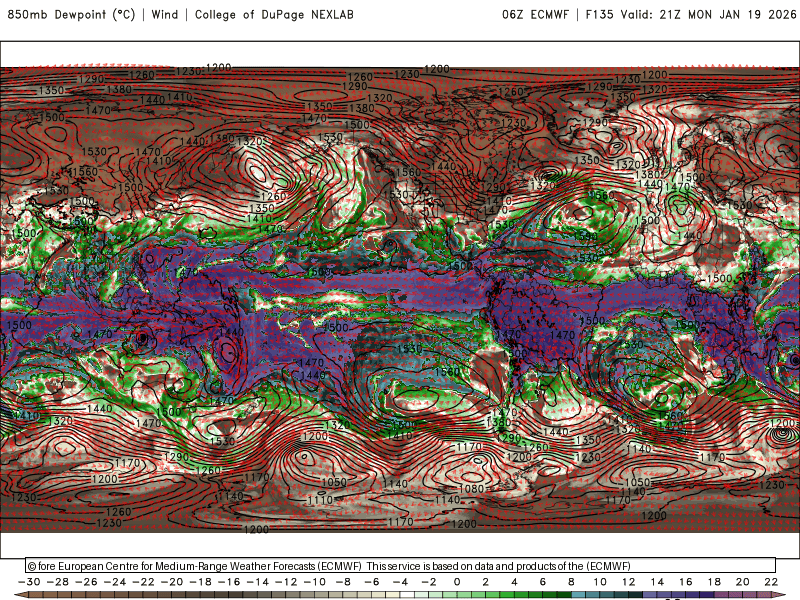Click the −24 value on the color scale
Viewport: 800px width, 600px height.
115,582
